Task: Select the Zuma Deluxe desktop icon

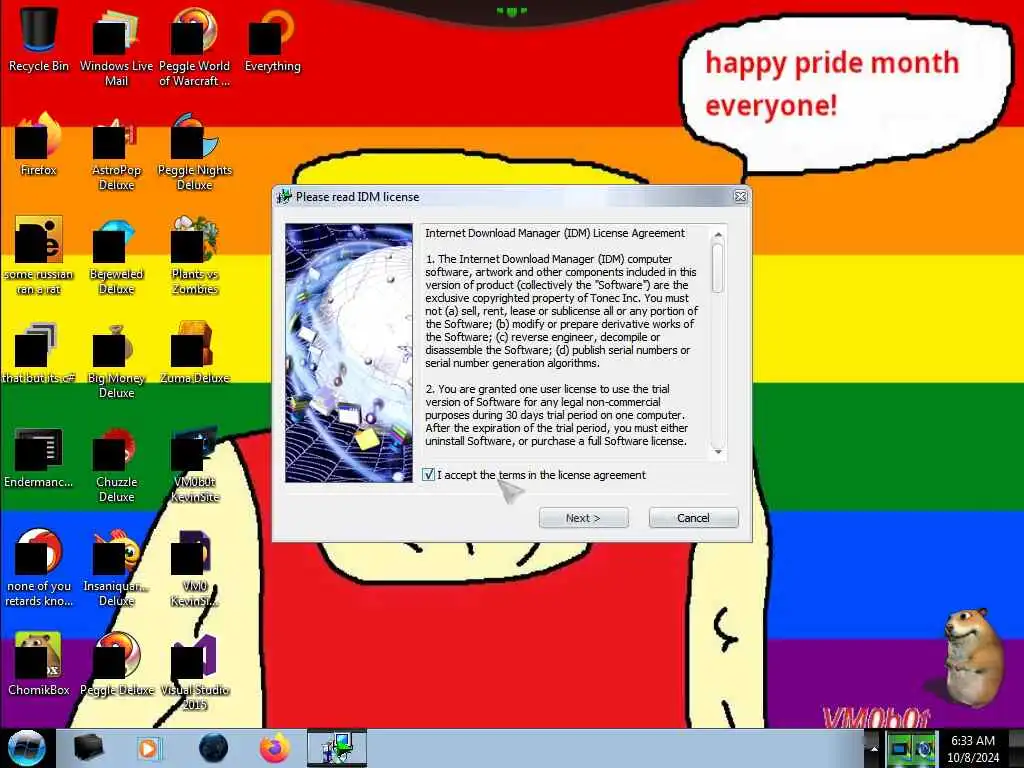Action: click(194, 353)
